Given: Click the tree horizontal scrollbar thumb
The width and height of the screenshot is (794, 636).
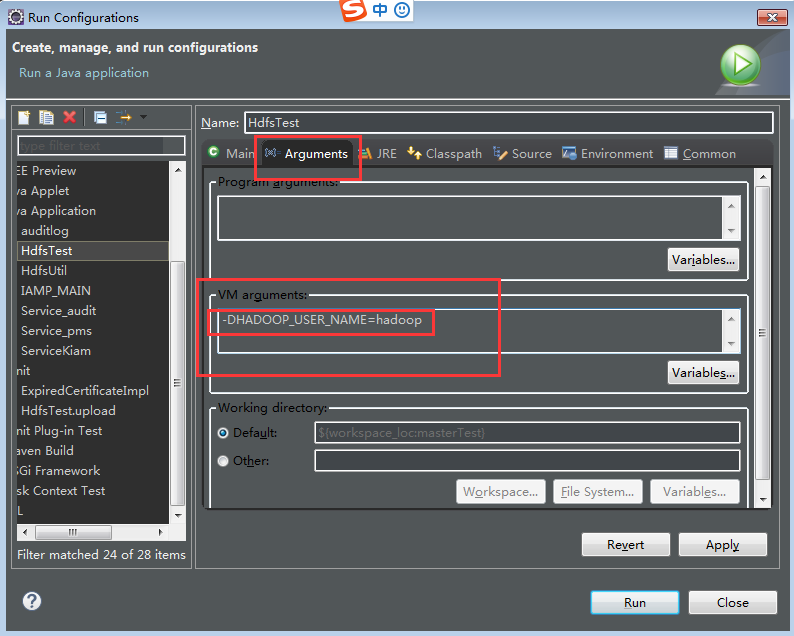Looking at the screenshot, I should point(73,532).
